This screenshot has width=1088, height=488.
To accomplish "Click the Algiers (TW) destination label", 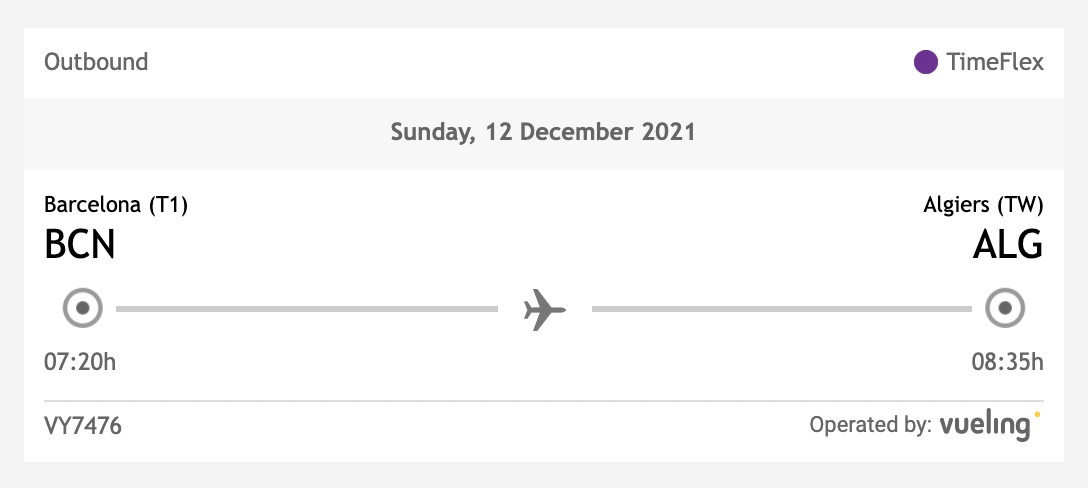I will point(983,205).
